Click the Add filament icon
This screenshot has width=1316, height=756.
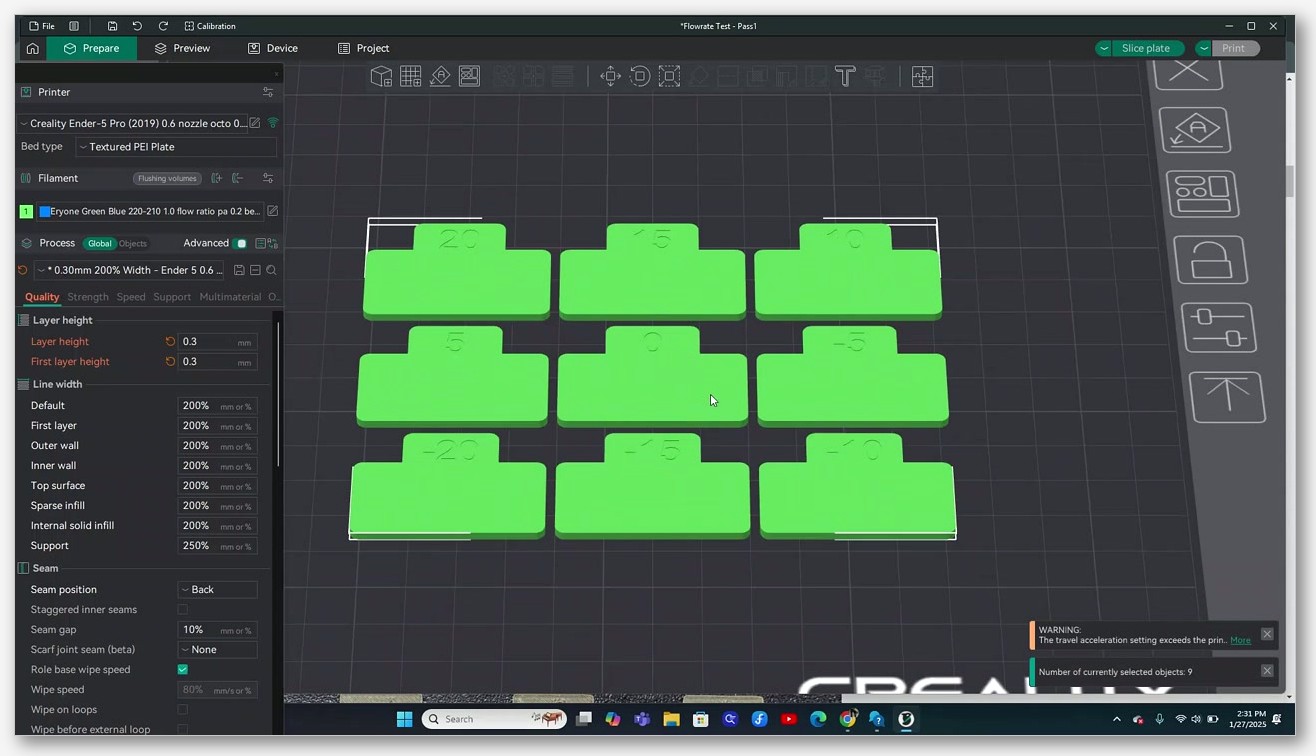216,178
